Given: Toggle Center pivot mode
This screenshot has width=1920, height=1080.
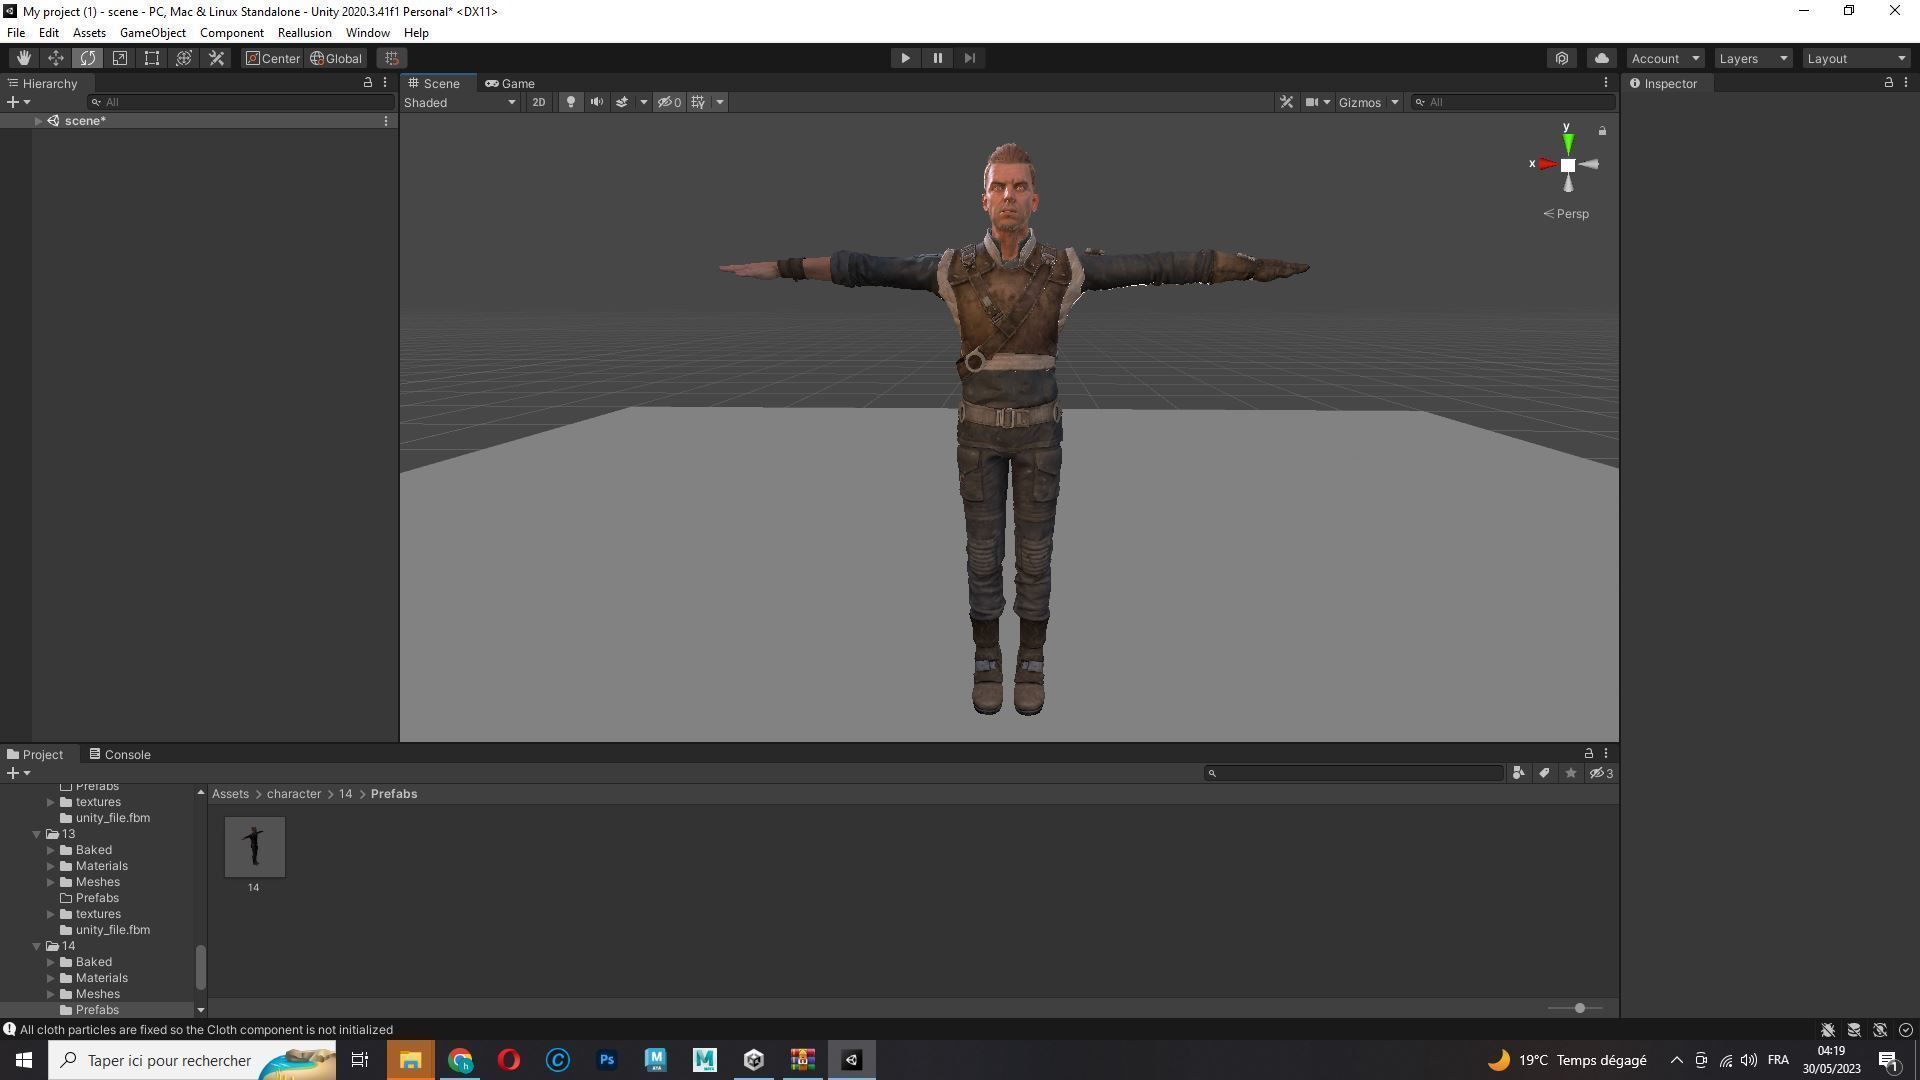Looking at the screenshot, I should click(273, 58).
